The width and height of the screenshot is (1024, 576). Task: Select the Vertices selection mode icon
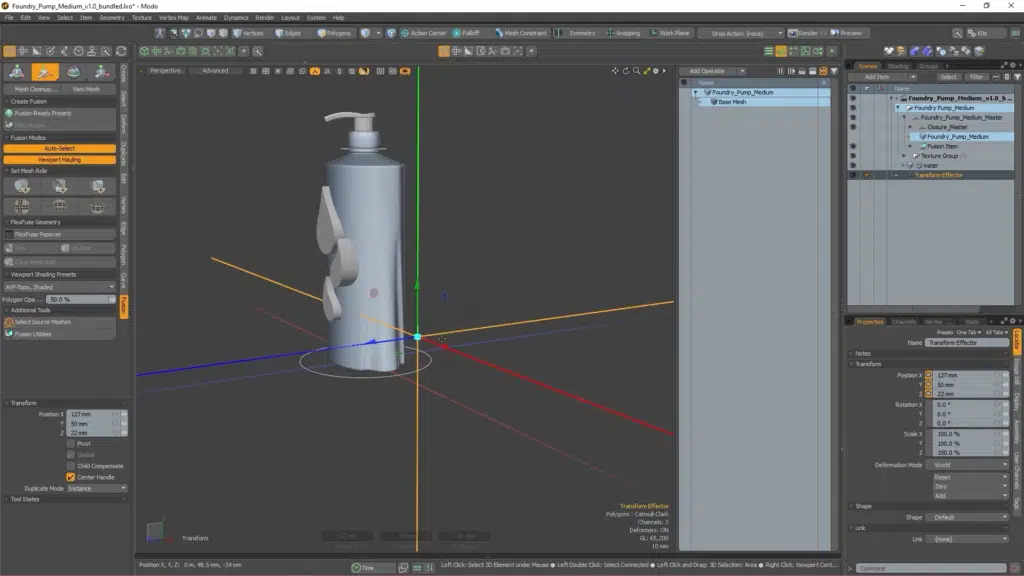[239, 32]
